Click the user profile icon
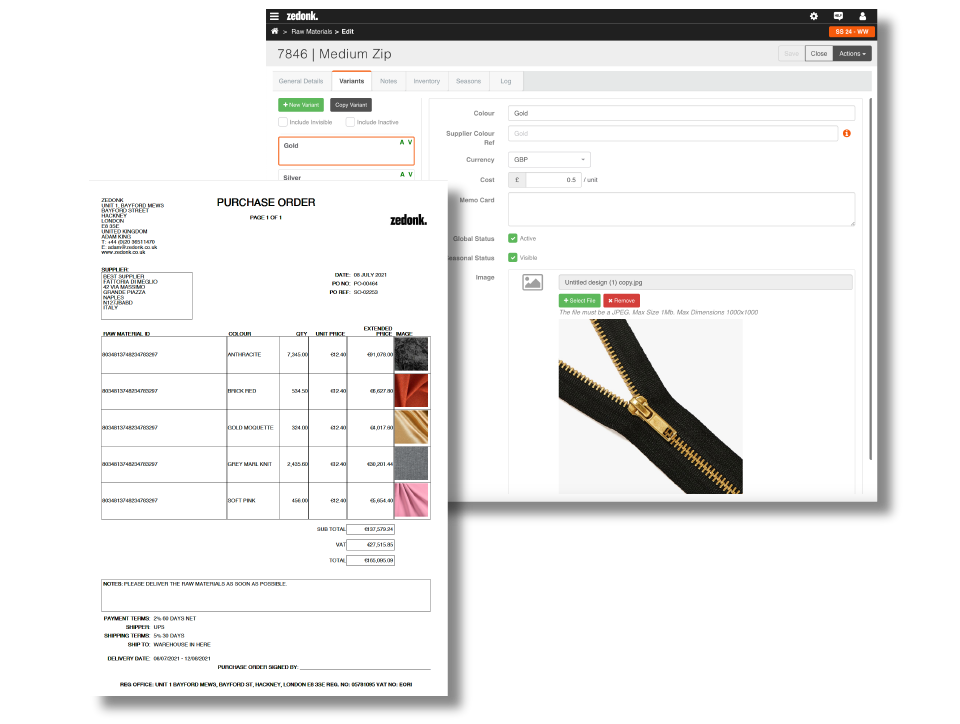The height and width of the screenshot is (724, 960). tap(863, 16)
